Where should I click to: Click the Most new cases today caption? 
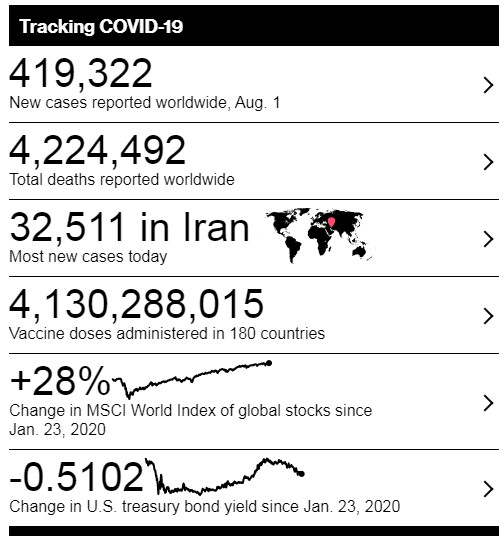click(x=88, y=257)
